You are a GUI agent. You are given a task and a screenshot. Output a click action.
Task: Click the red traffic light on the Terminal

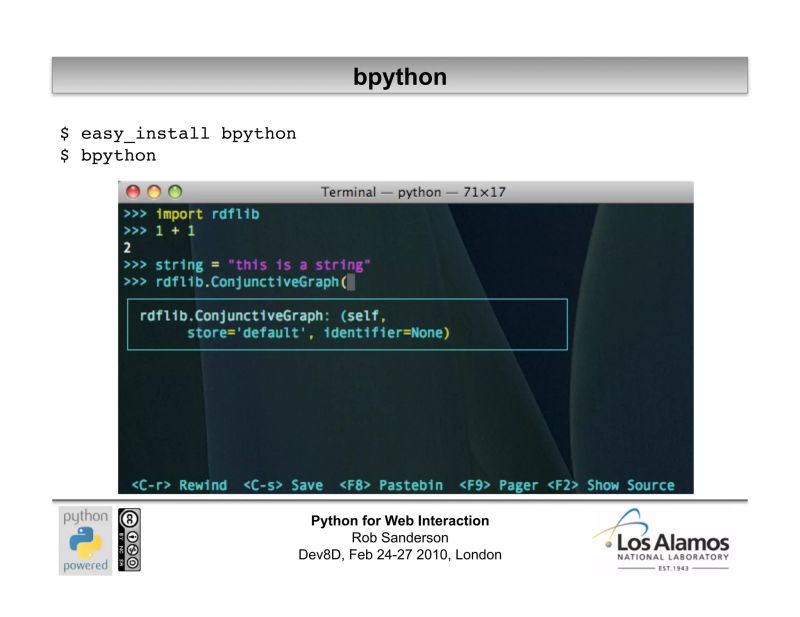(x=135, y=191)
